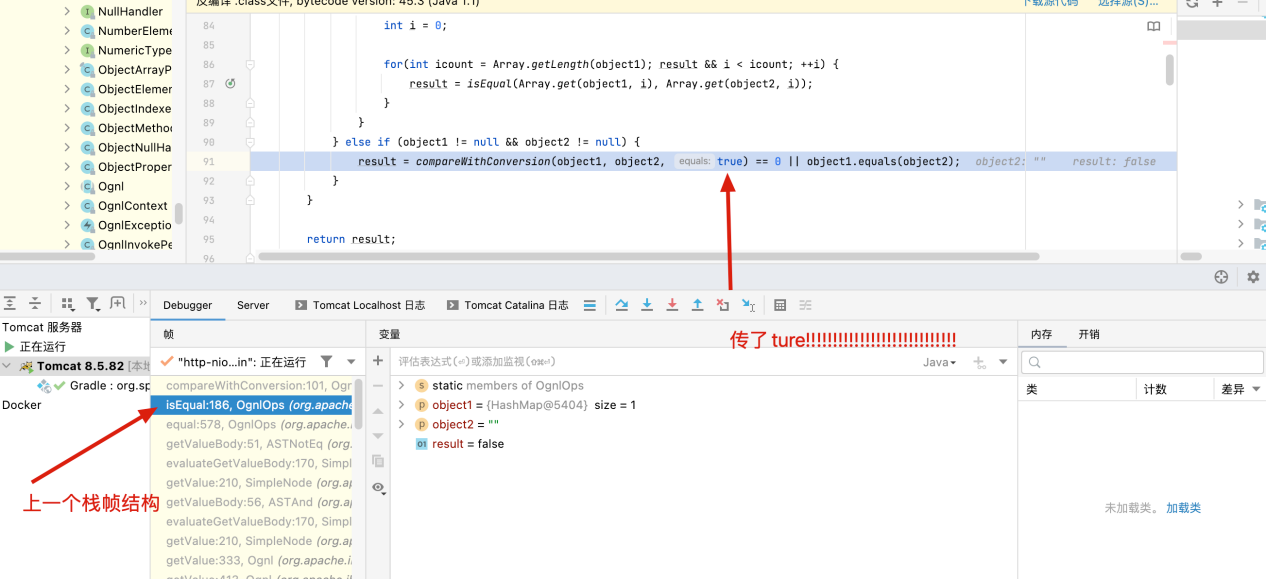Click the red Force Step Into icon
1266x579 pixels.
tap(672, 305)
